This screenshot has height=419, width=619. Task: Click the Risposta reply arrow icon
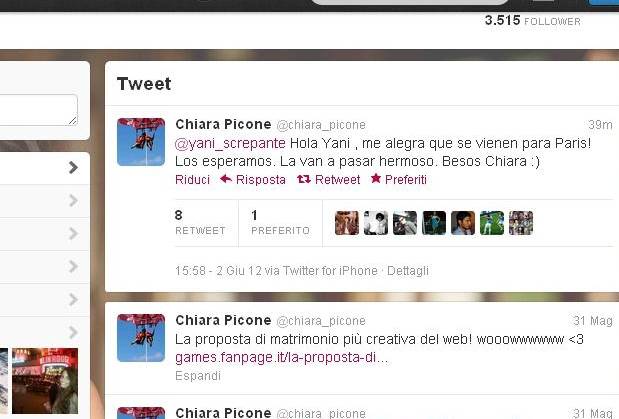tap(226, 179)
